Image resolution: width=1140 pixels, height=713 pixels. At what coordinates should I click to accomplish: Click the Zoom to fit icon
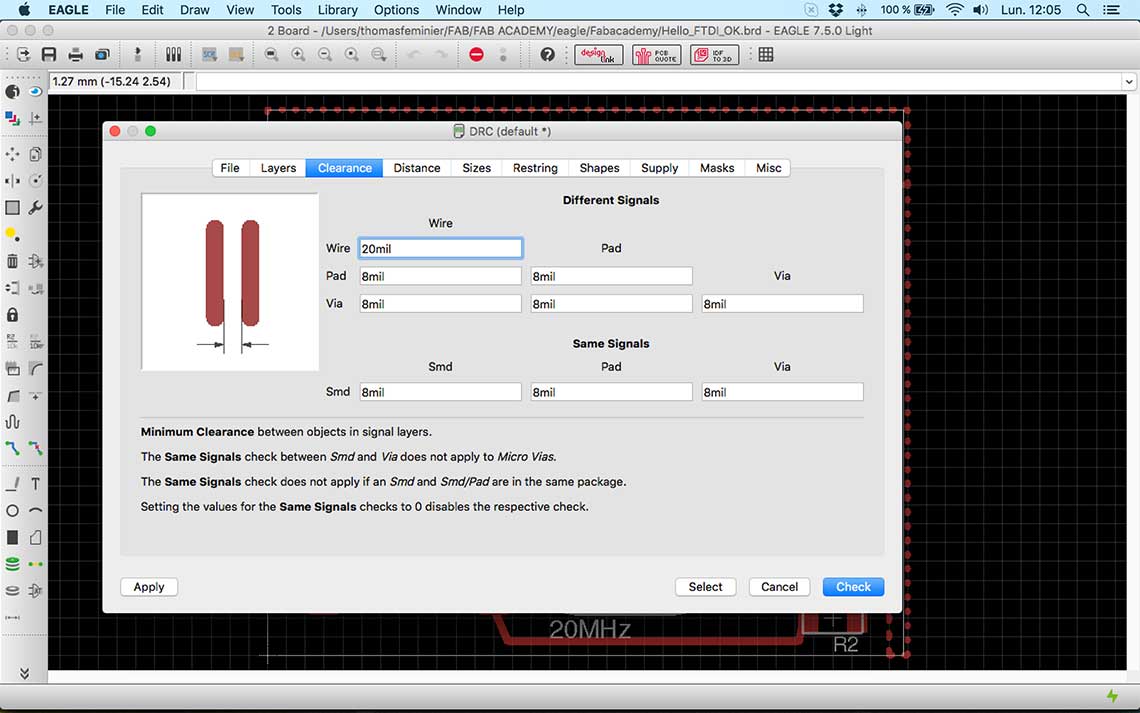(271, 55)
